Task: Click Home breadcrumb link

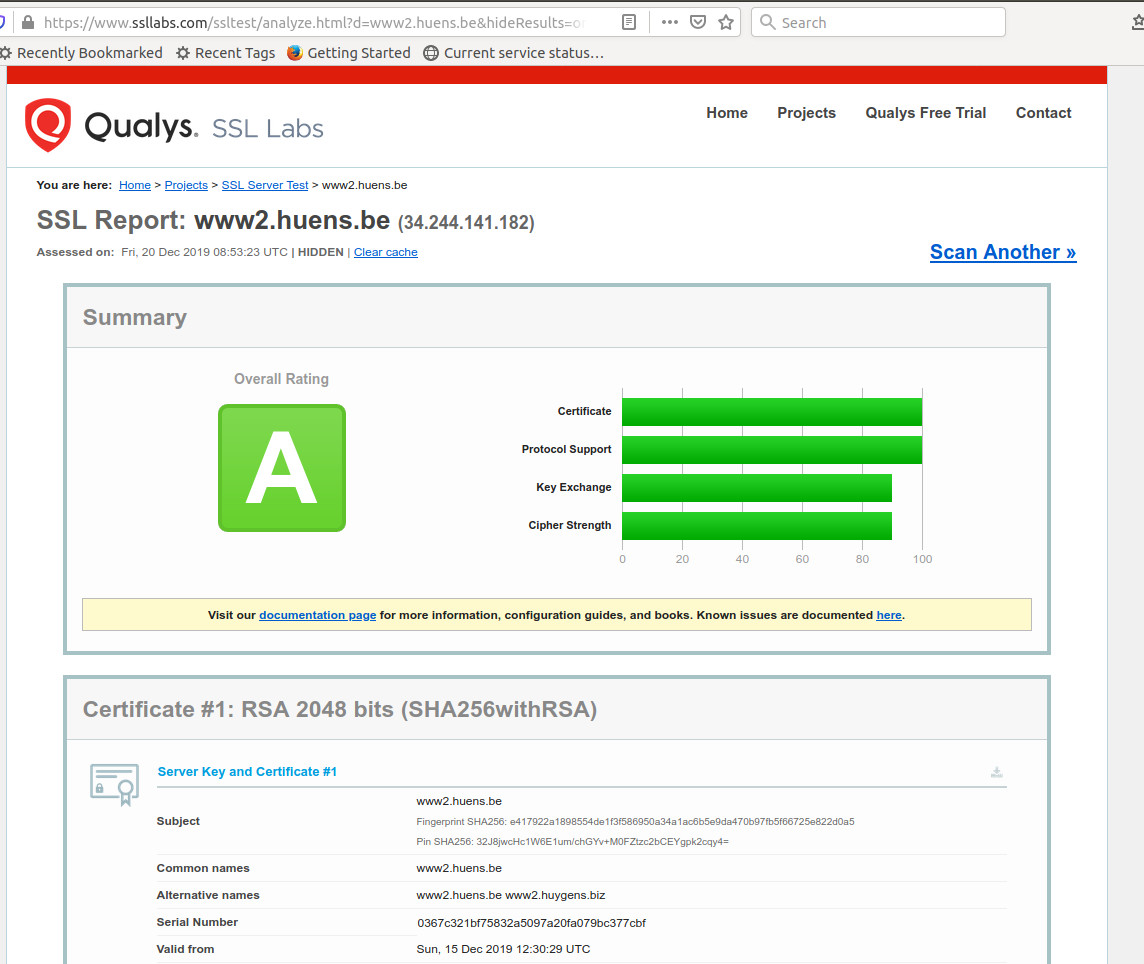Action: [135, 185]
